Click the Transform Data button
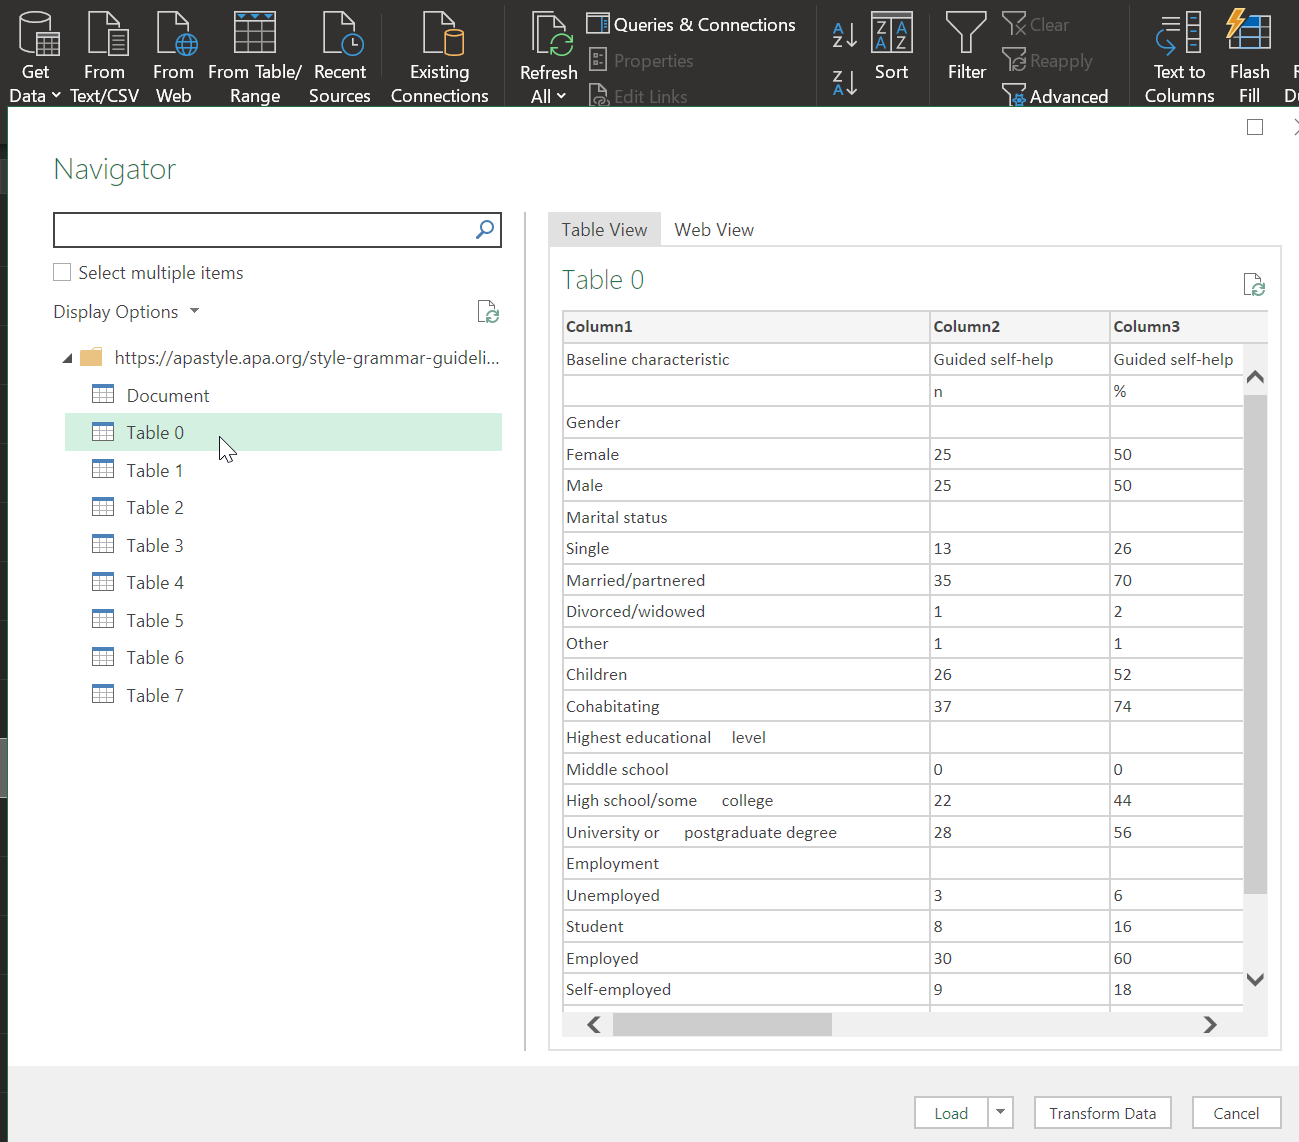 pyautogui.click(x=1102, y=1112)
